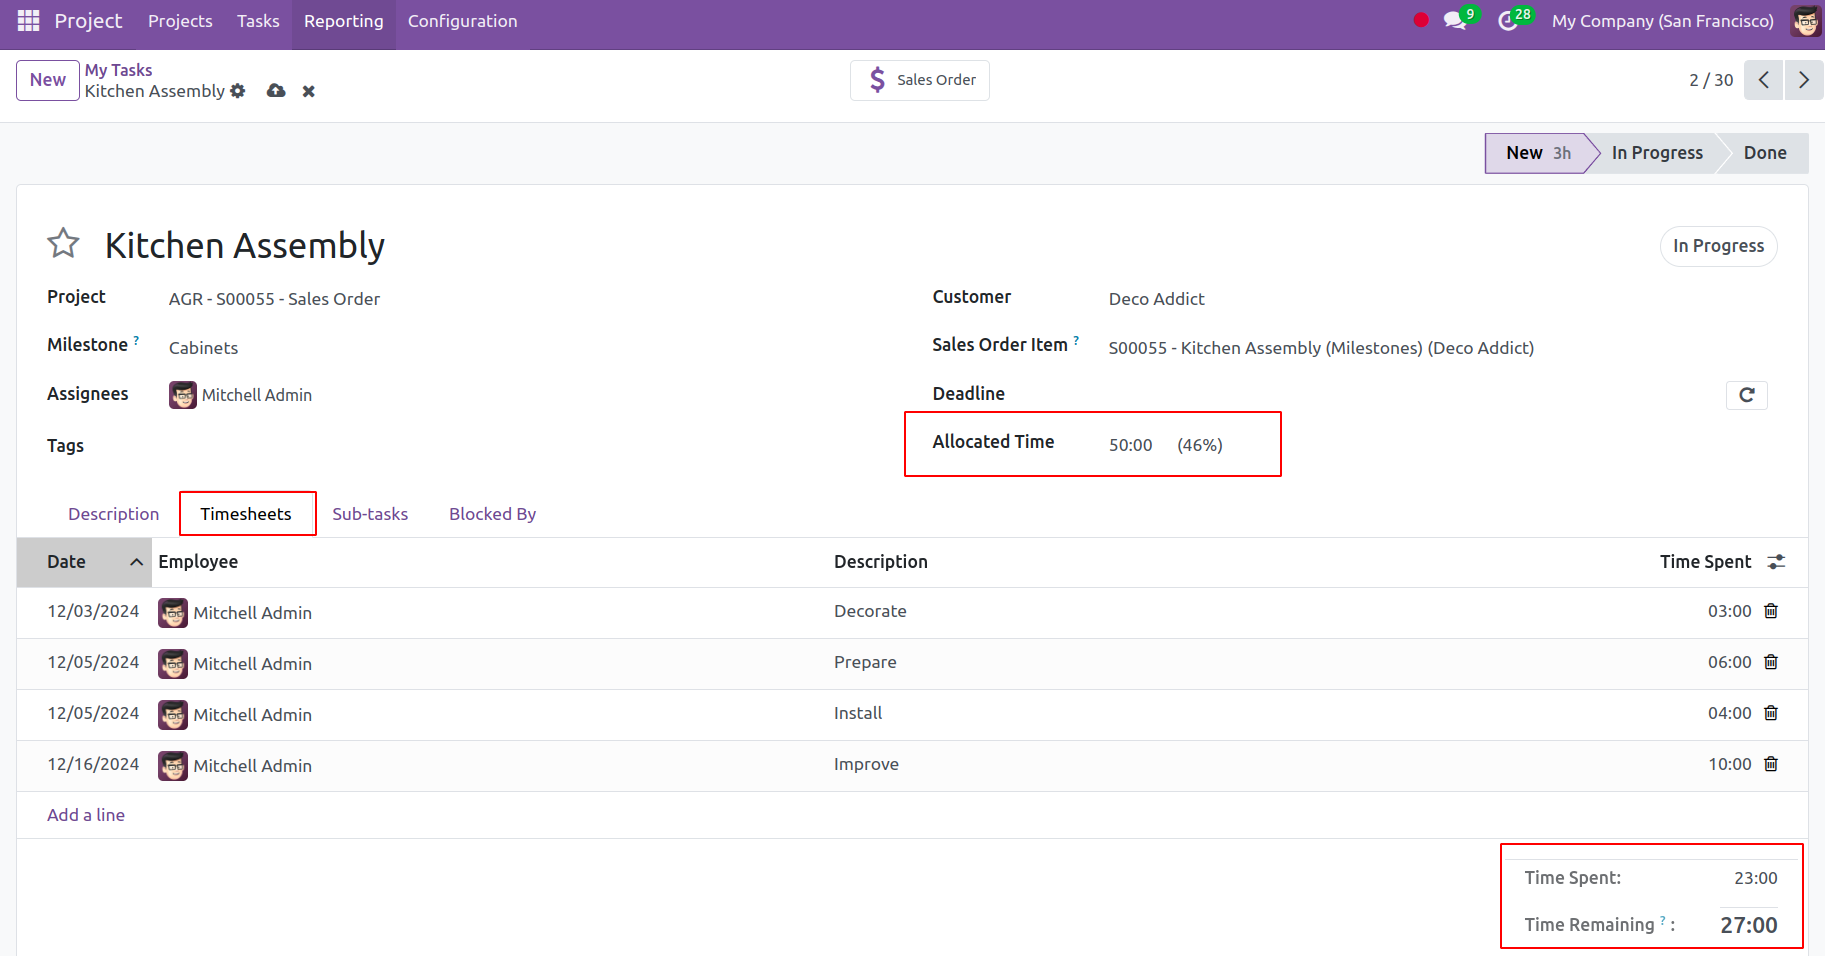Click the 10:00 time spent cell

point(1729,764)
